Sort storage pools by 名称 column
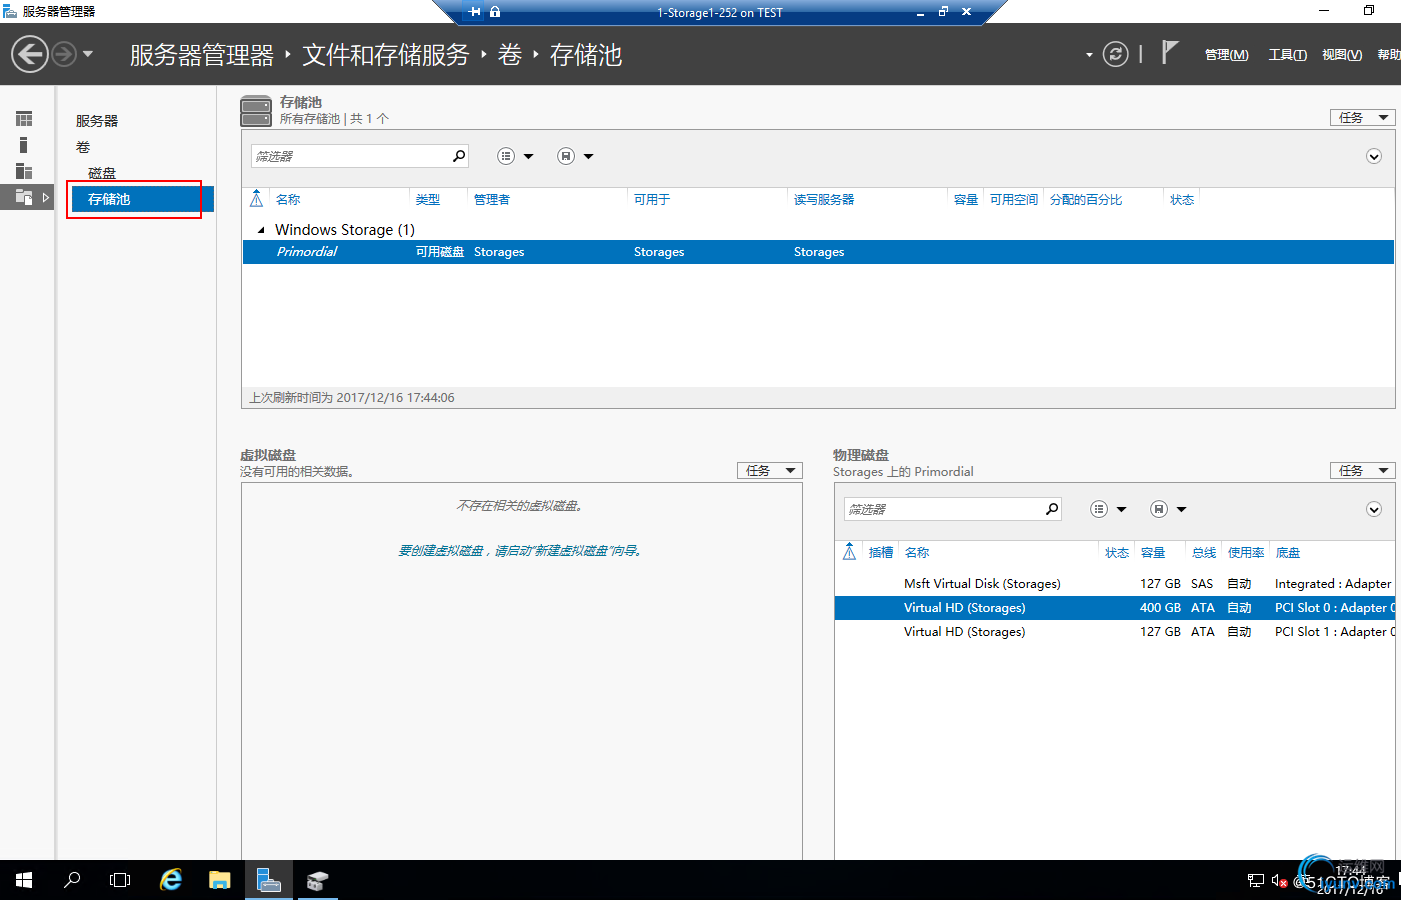The height and width of the screenshot is (900, 1401). [288, 200]
